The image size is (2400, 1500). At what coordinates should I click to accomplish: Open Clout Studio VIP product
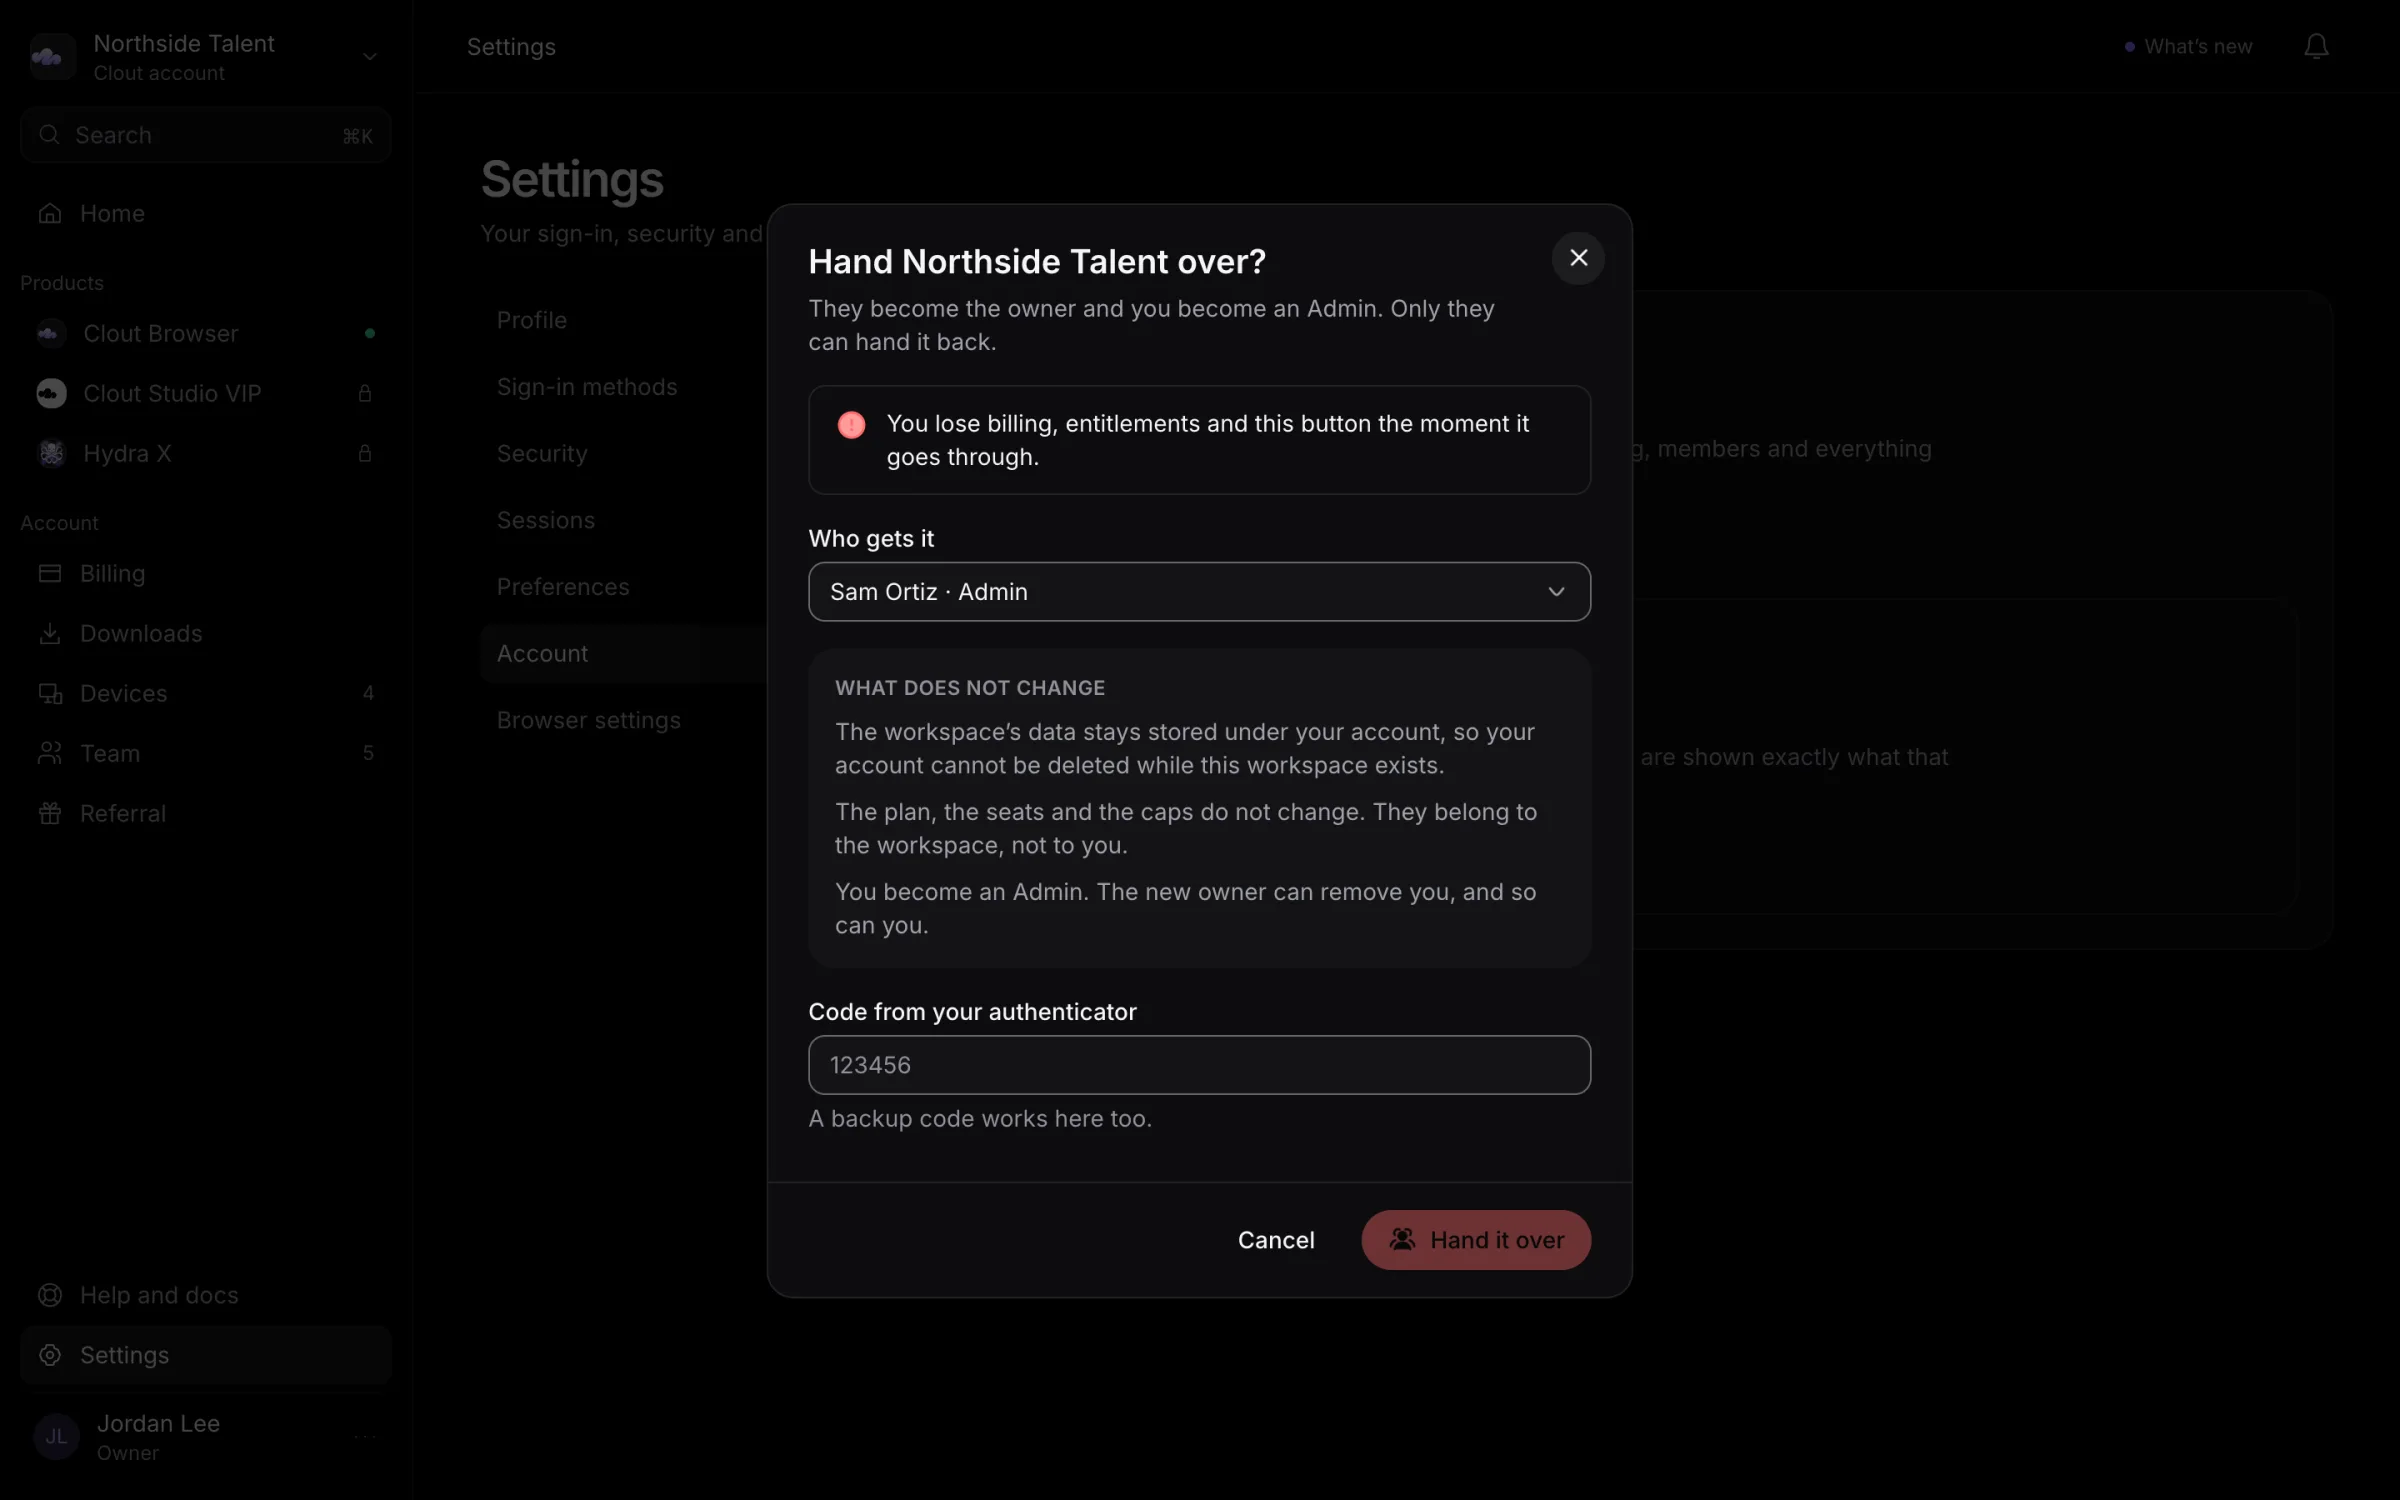pos(205,393)
